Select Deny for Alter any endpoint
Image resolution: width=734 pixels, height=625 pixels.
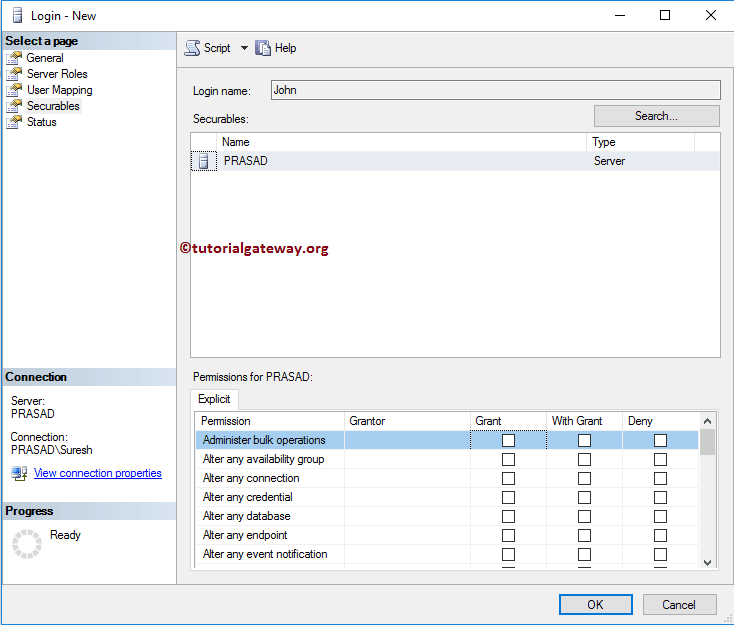661,535
